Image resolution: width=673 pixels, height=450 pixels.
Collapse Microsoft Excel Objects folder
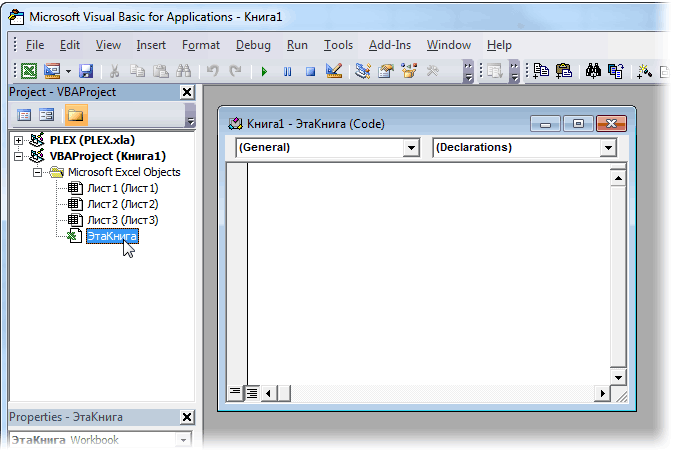click(38, 172)
